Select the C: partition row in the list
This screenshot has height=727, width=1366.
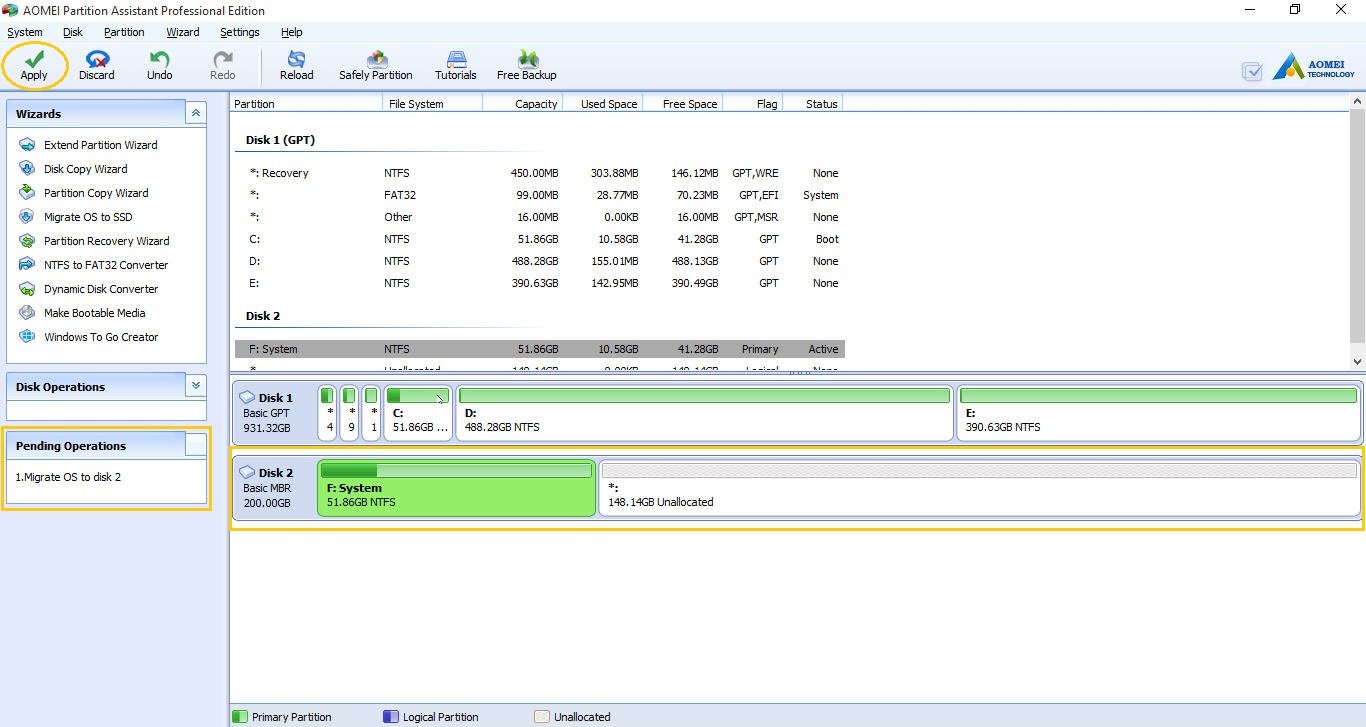pyautogui.click(x=540, y=239)
